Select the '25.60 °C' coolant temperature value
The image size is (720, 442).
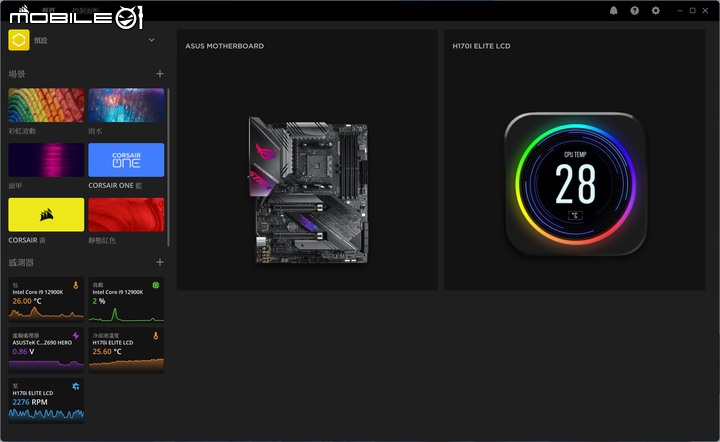[107, 352]
